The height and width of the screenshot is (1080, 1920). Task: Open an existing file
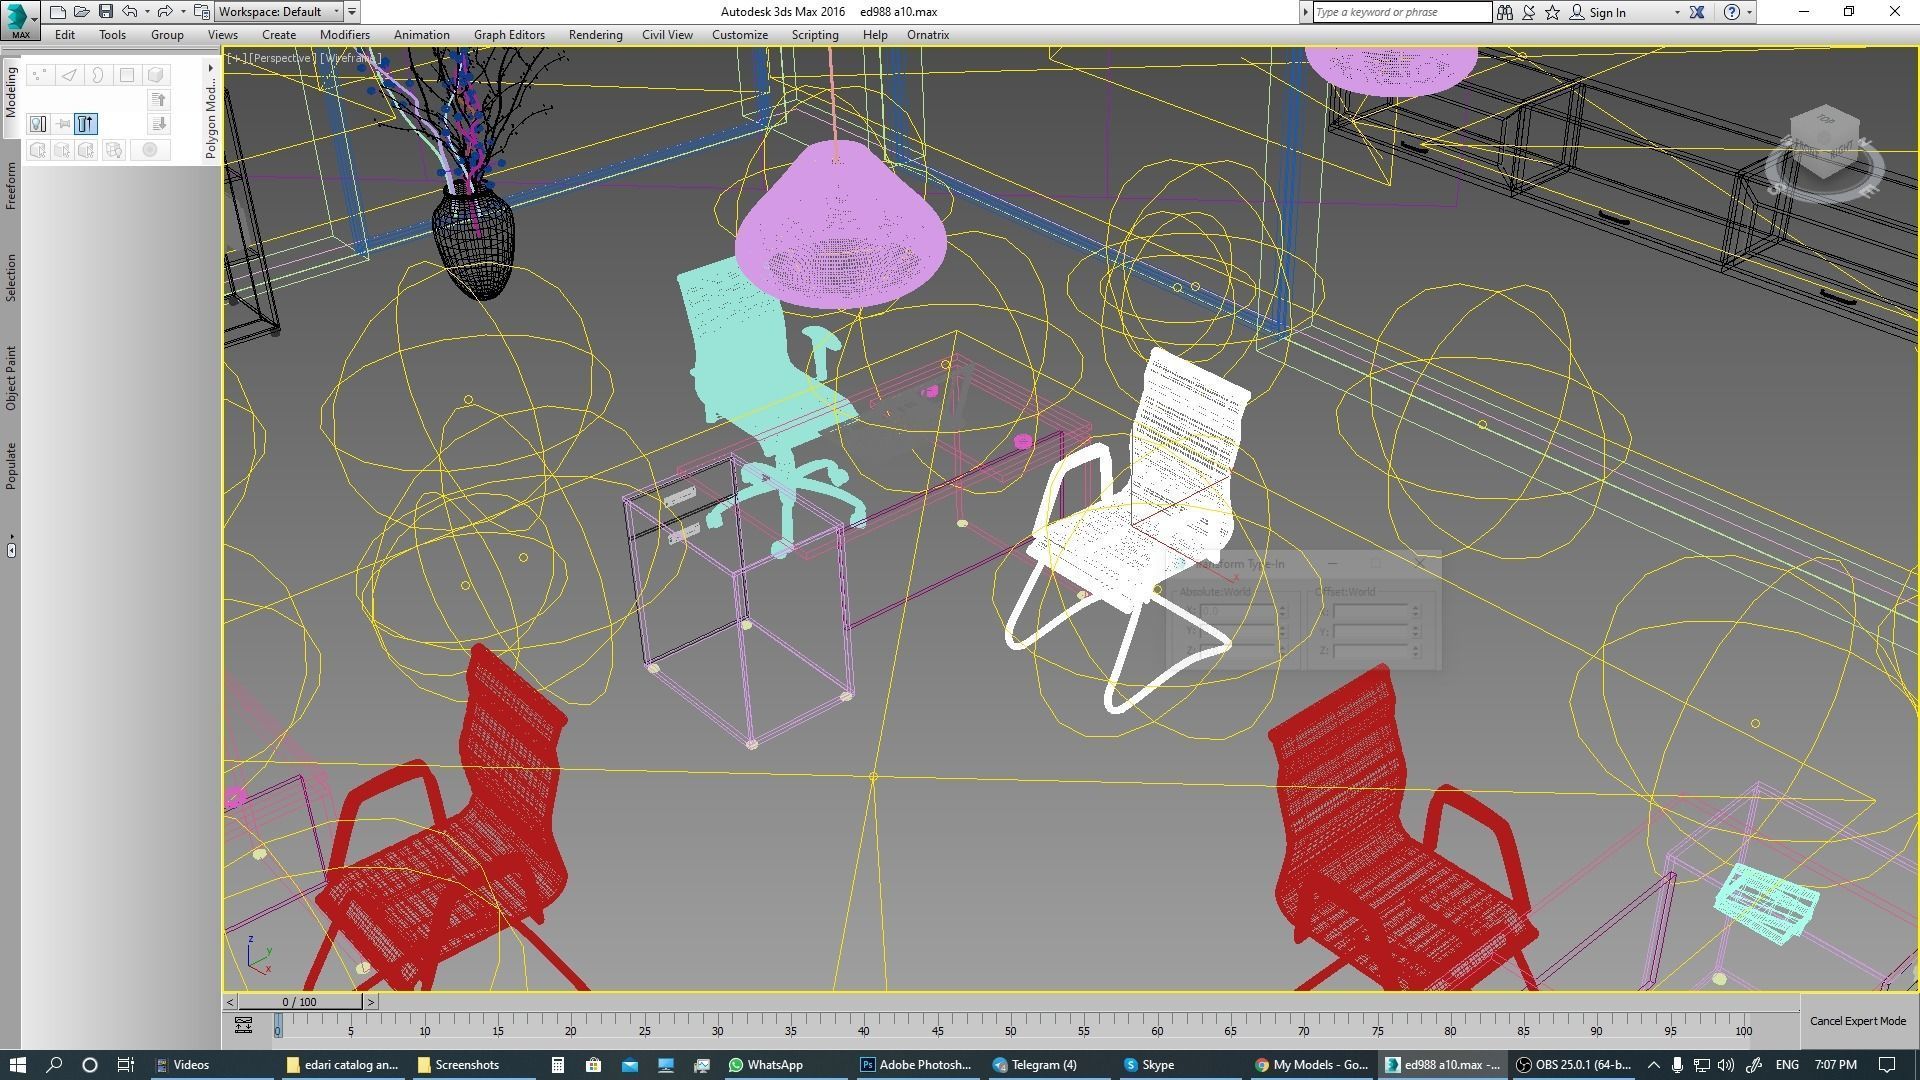[x=82, y=12]
